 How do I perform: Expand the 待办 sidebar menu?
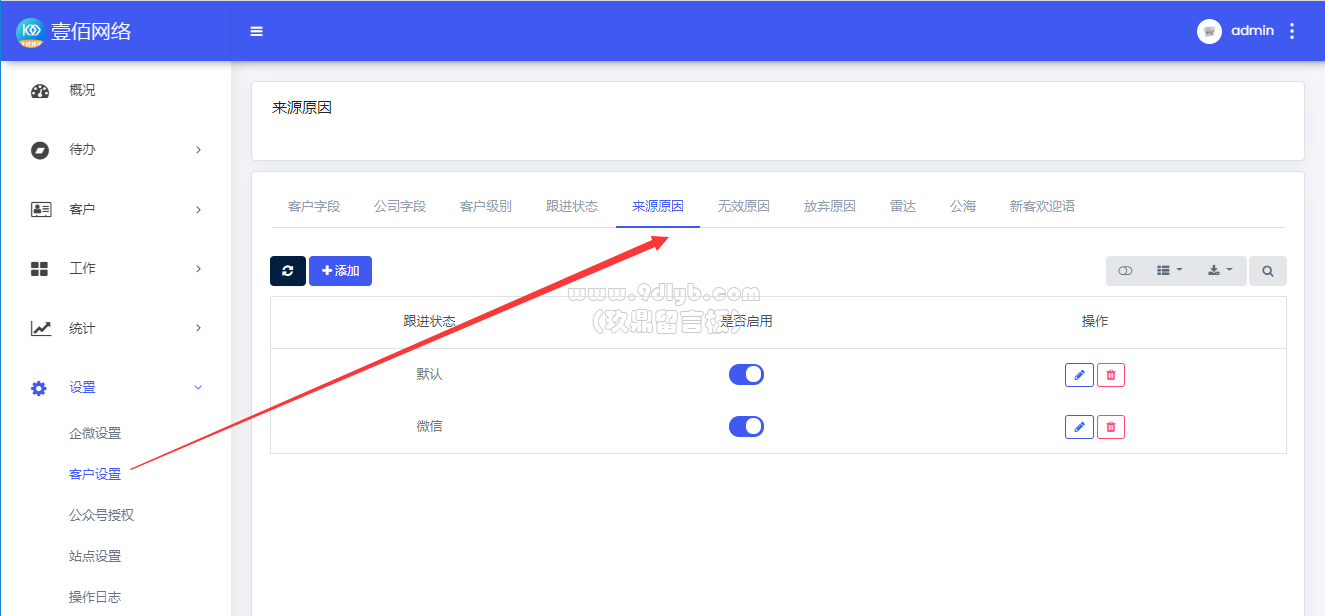pos(115,150)
